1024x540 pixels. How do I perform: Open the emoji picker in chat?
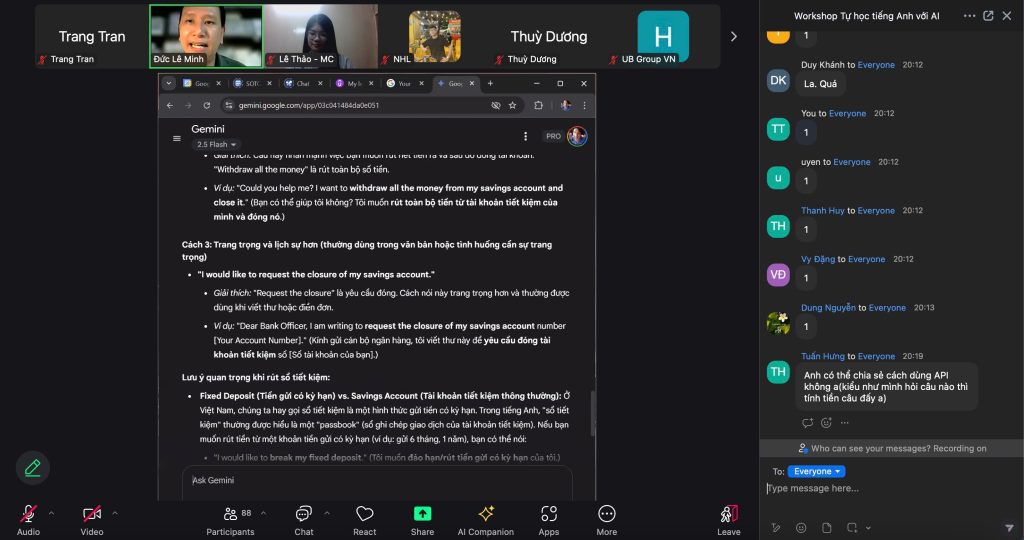[801, 528]
